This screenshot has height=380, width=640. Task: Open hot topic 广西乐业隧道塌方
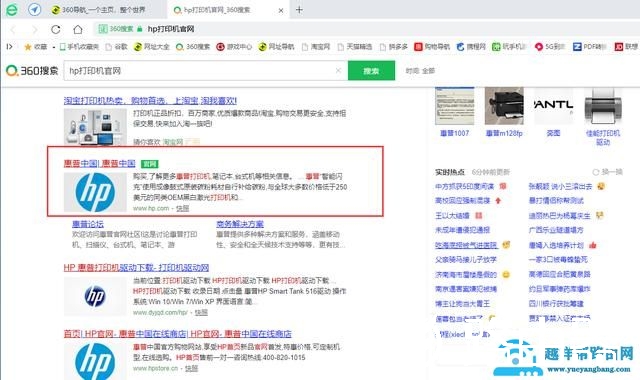[556, 230]
